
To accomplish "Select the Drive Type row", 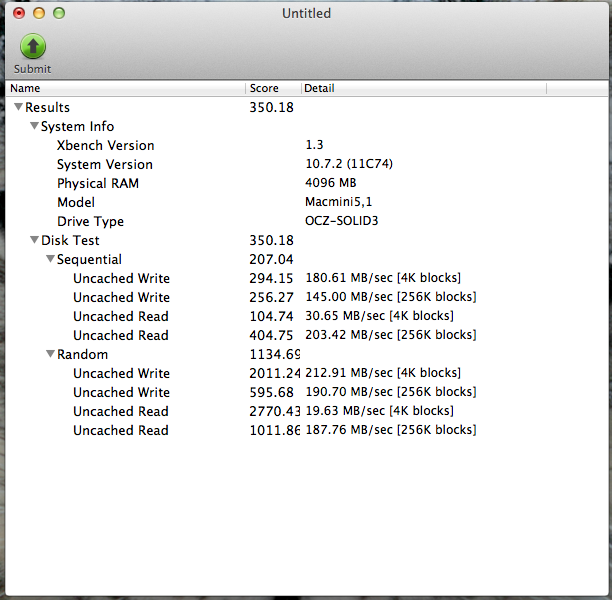I will 307,221.
